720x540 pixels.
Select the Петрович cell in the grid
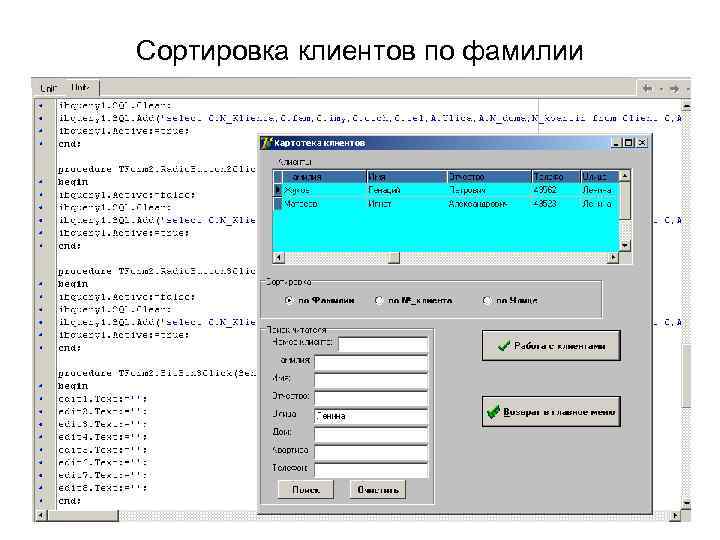tap(489, 190)
